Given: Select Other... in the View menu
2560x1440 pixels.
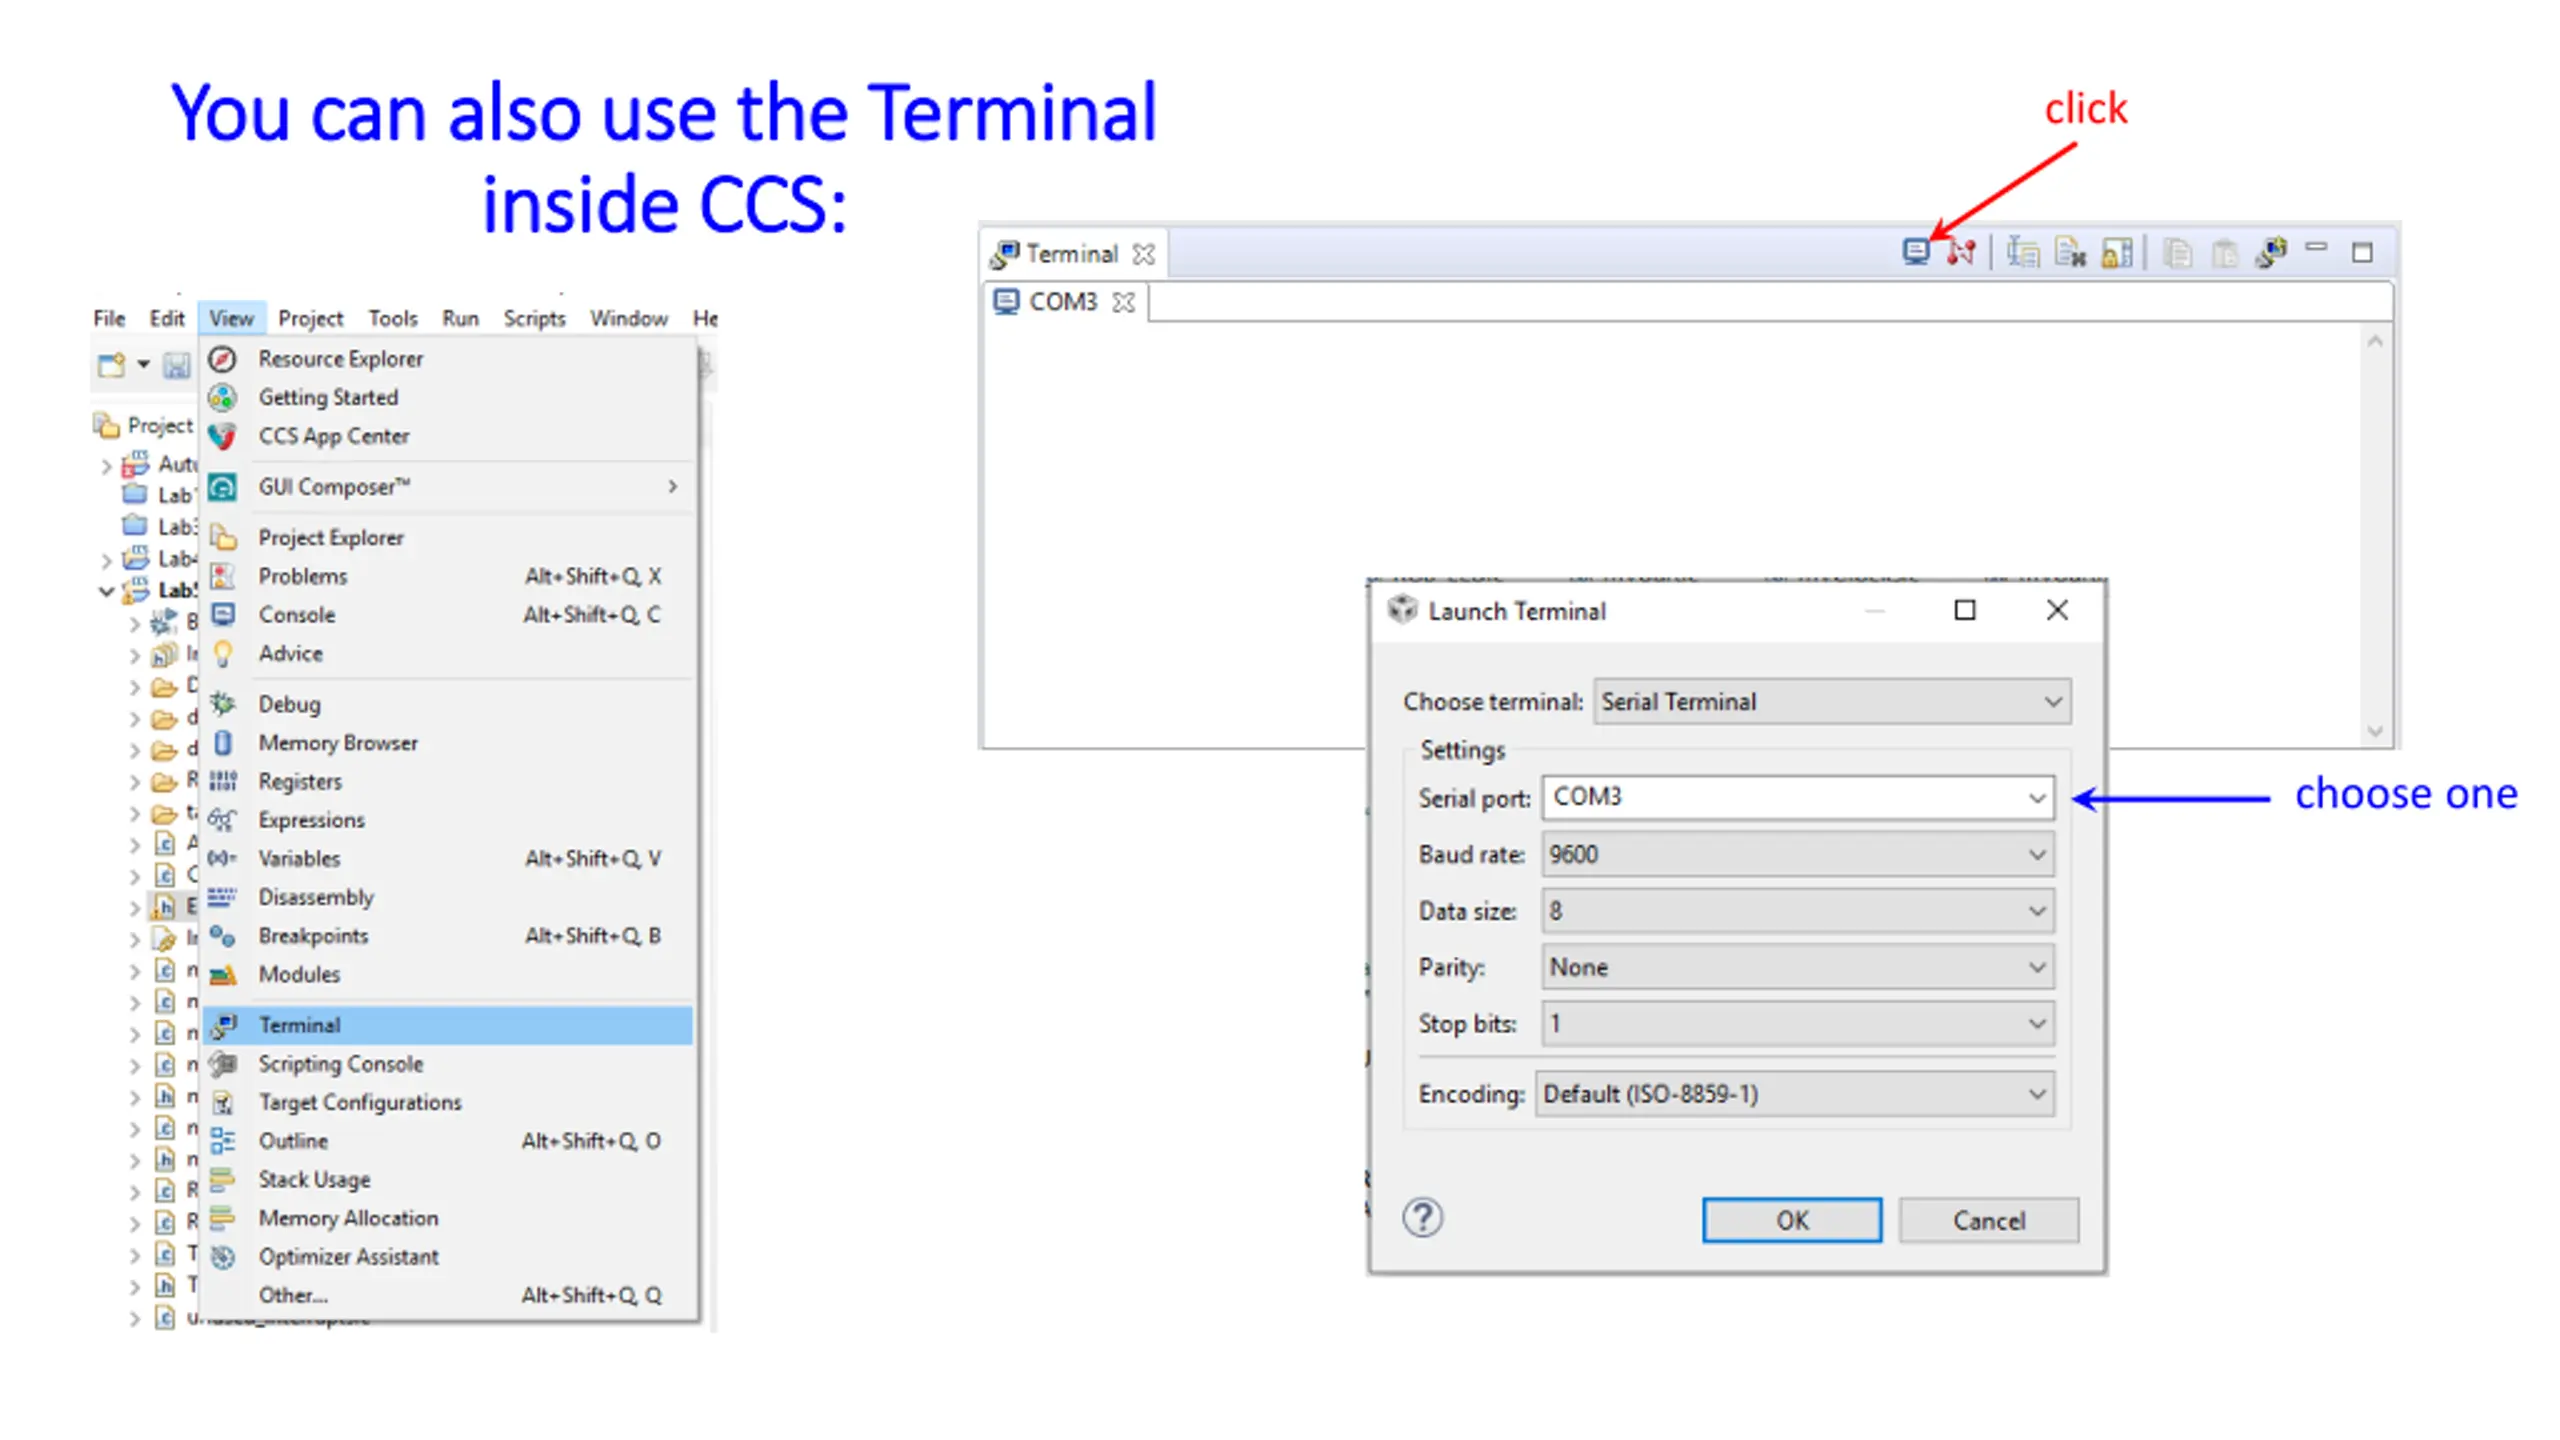Looking at the screenshot, I should [x=448, y=1295].
